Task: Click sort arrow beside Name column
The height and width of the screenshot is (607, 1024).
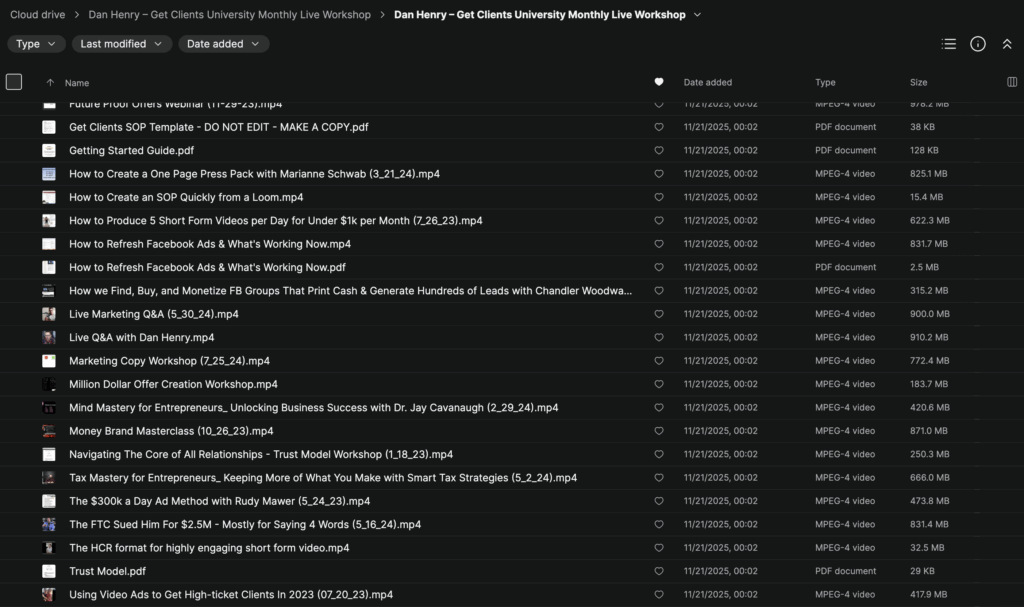Action: tap(50, 83)
